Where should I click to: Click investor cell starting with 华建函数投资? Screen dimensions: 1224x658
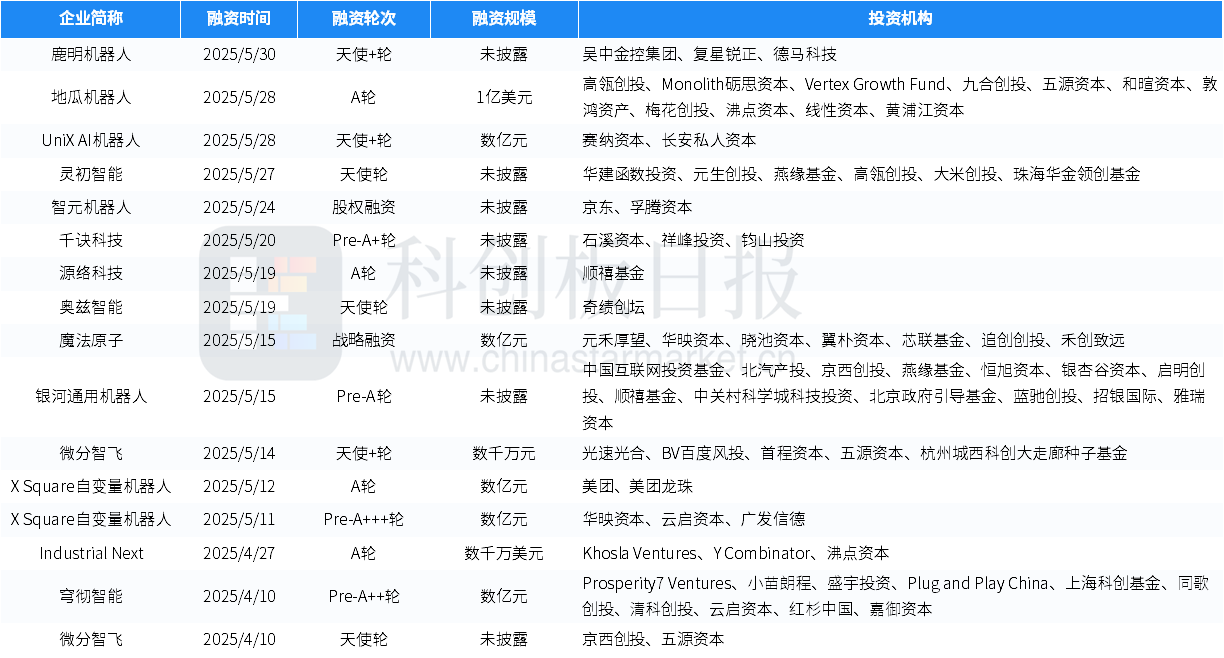point(861,174)
